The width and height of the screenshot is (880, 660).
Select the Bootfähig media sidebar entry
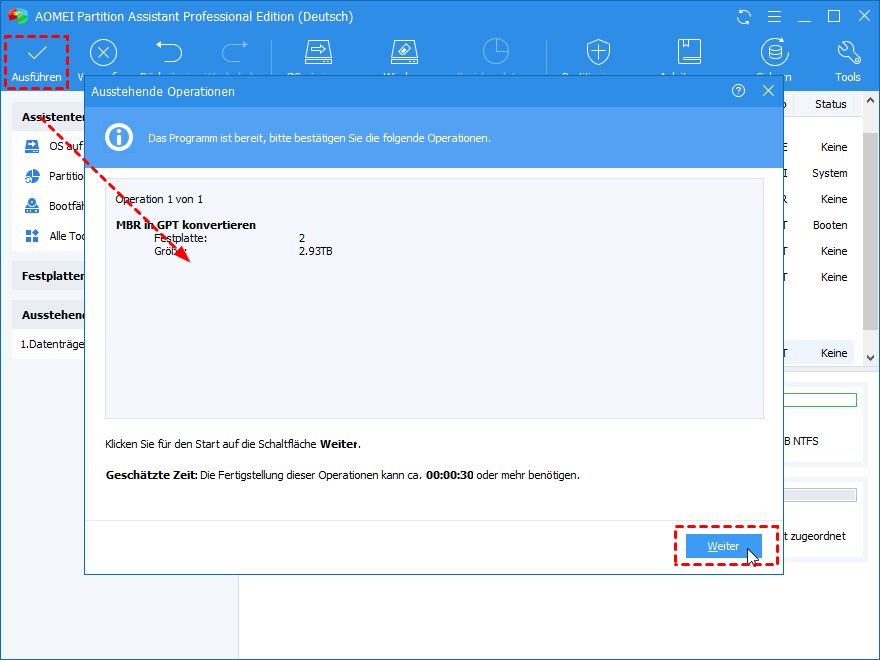(x=53, y=206)
